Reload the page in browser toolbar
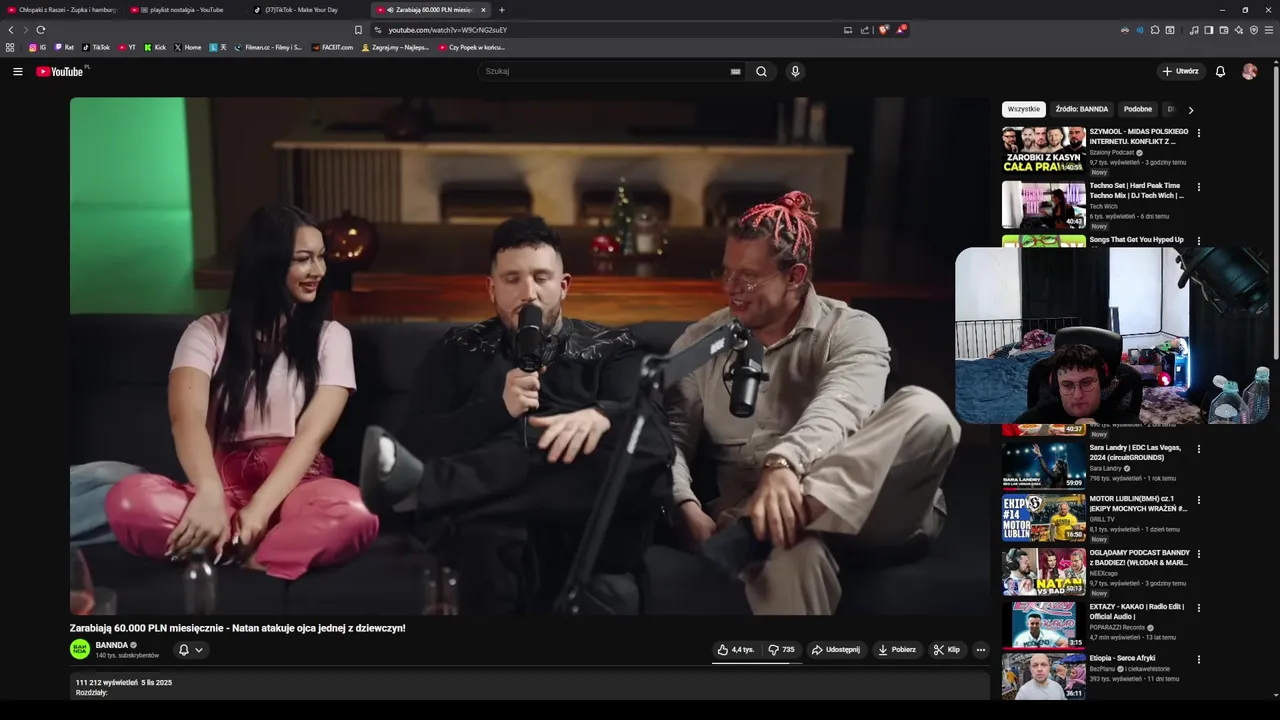Image resolution: width=1280 pixels, height=720 pixels. (40, 30)
